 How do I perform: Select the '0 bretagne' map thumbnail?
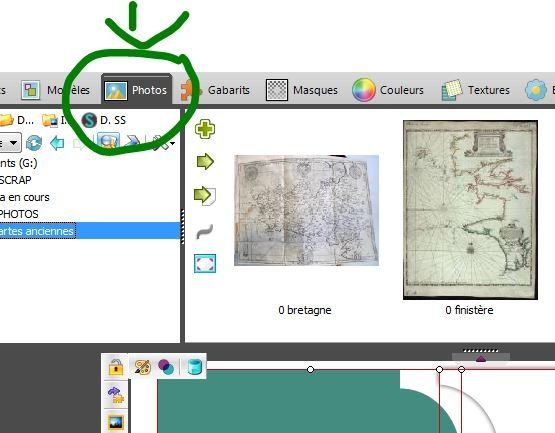click(x=307, y=210)
